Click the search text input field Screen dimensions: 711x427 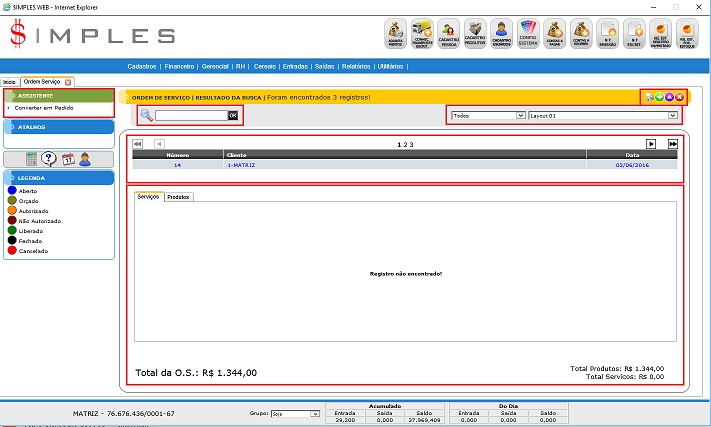click(x=190, y=116)
